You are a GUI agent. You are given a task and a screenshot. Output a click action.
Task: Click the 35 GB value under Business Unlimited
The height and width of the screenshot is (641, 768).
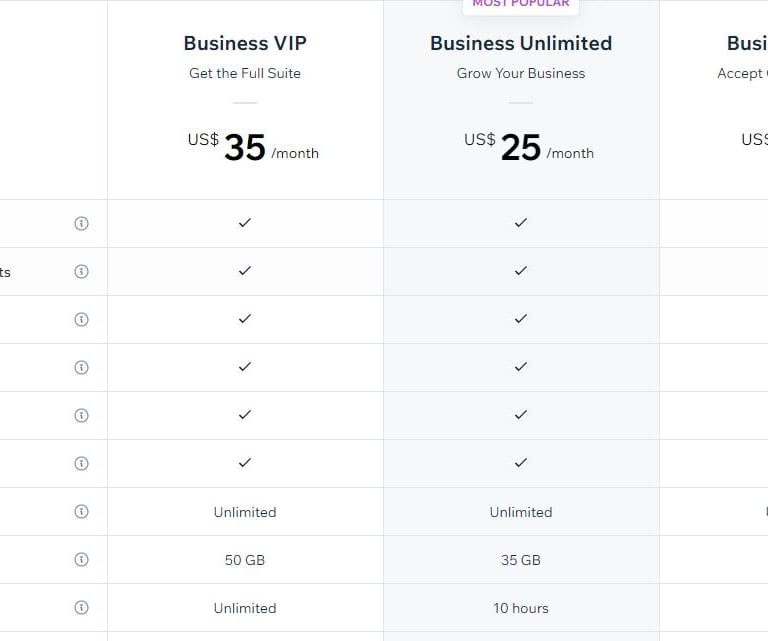(521, 560)
